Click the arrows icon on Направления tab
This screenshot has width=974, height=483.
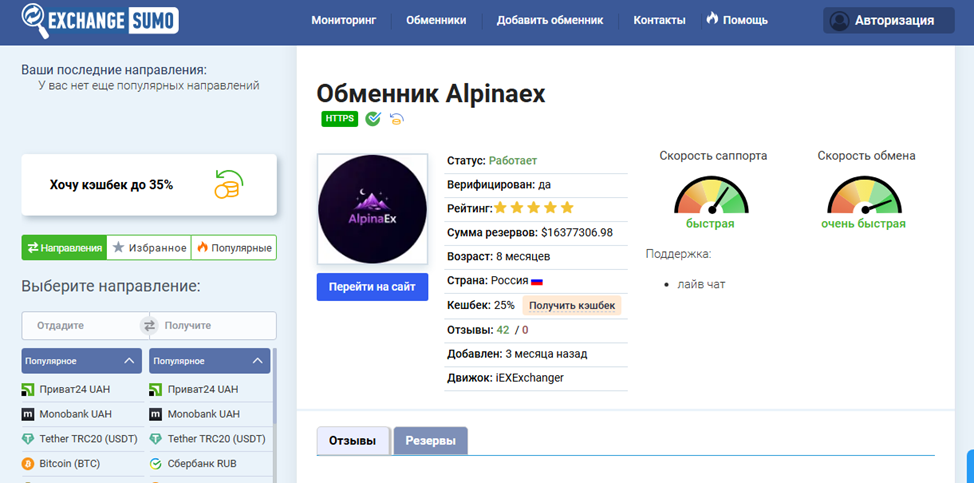(32, 248)
